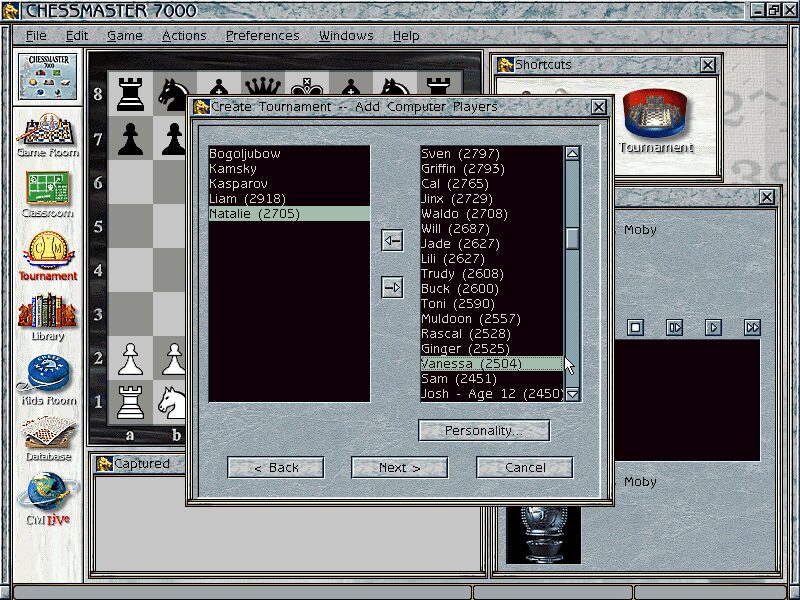Select Muldoon (2557) in the available list
Screen dimensions: 800x600
(470, 319)
